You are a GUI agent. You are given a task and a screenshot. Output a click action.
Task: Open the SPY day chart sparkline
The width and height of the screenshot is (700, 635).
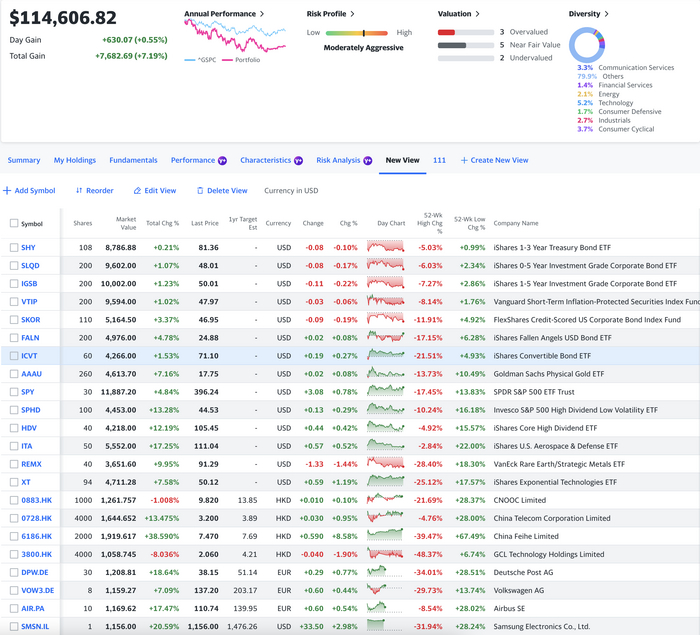tap(385, 392)
